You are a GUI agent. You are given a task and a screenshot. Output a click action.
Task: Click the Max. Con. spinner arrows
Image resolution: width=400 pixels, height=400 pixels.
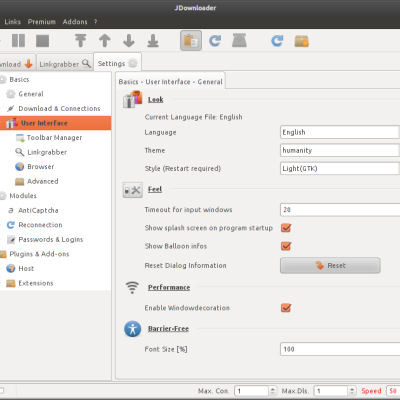(273, 391)
